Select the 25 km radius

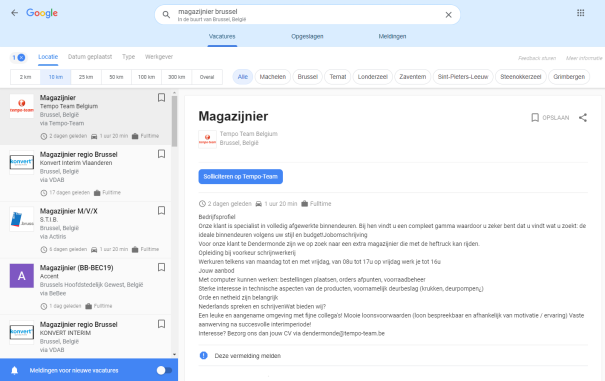(x=86, y=77)
